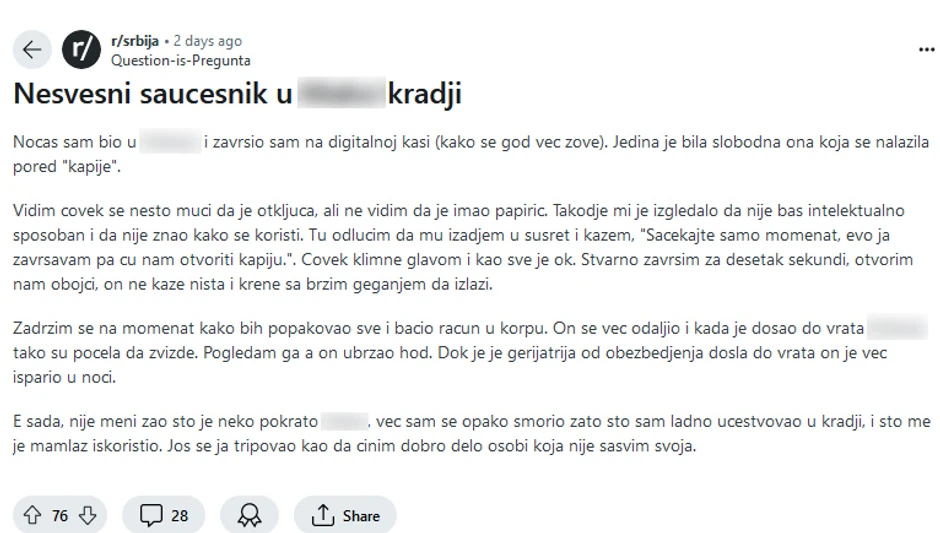The height and width of the screenshot is (533, 940).
Task: Click the Share button
Action: pos(345,515)
